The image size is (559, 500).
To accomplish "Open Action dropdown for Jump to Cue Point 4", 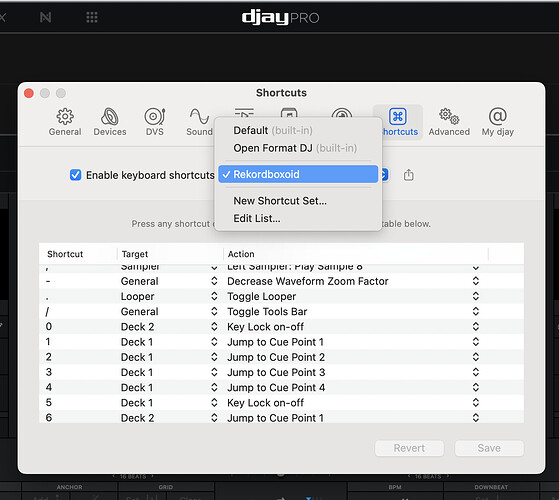I will tap(476, 387).
